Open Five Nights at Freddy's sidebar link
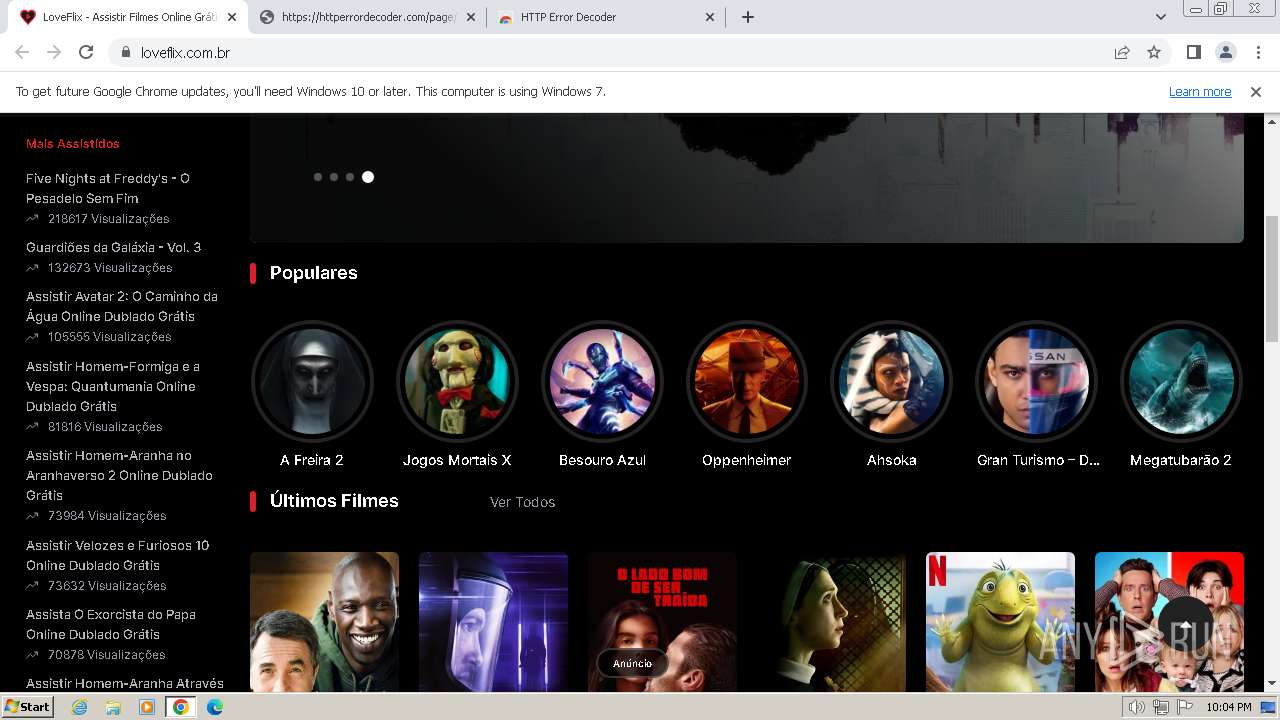This screenshot has height=720, width=1280. (x=108, y=188)
